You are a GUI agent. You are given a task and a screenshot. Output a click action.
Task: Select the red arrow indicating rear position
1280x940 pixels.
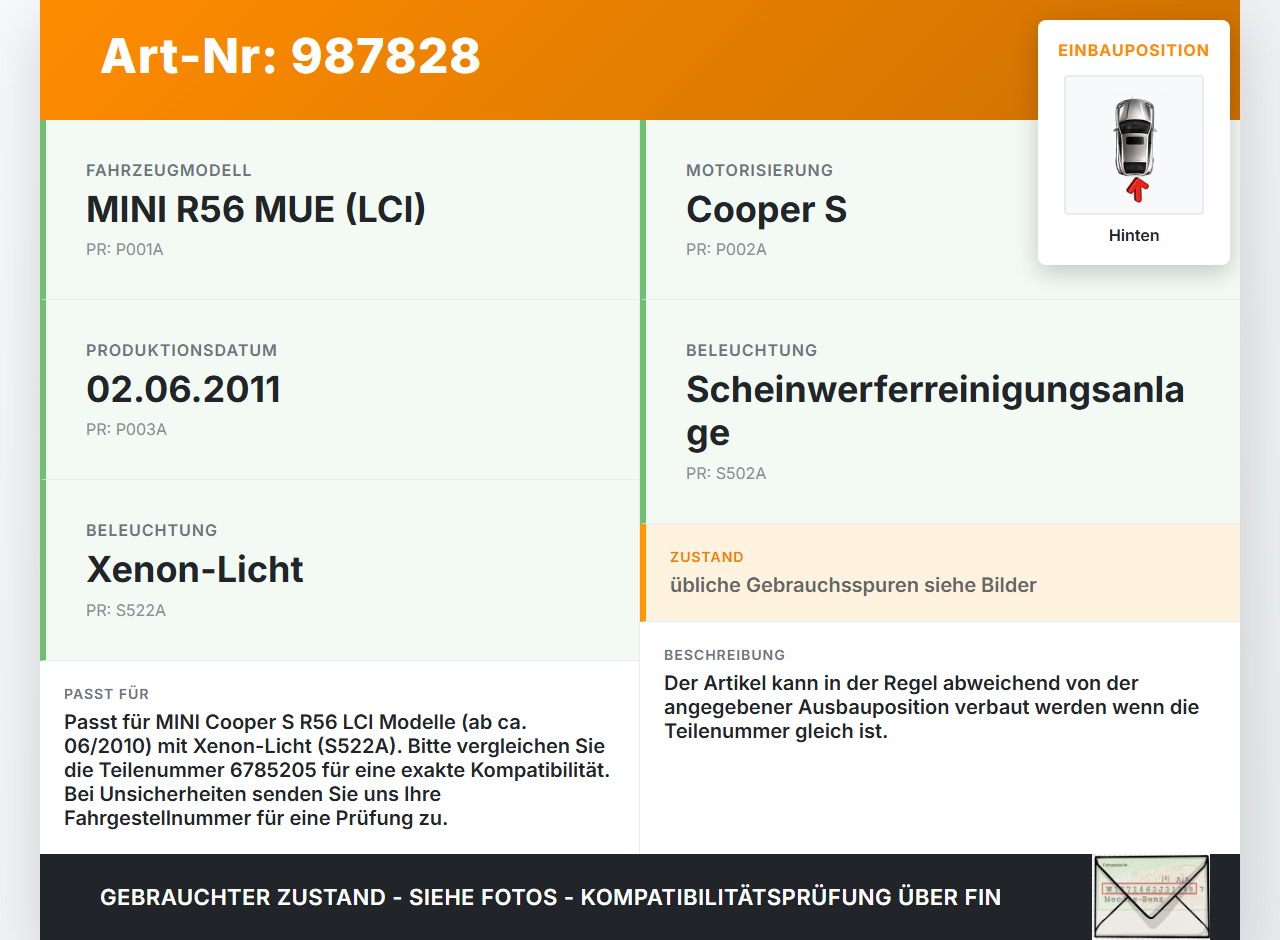coord(1134,190)
